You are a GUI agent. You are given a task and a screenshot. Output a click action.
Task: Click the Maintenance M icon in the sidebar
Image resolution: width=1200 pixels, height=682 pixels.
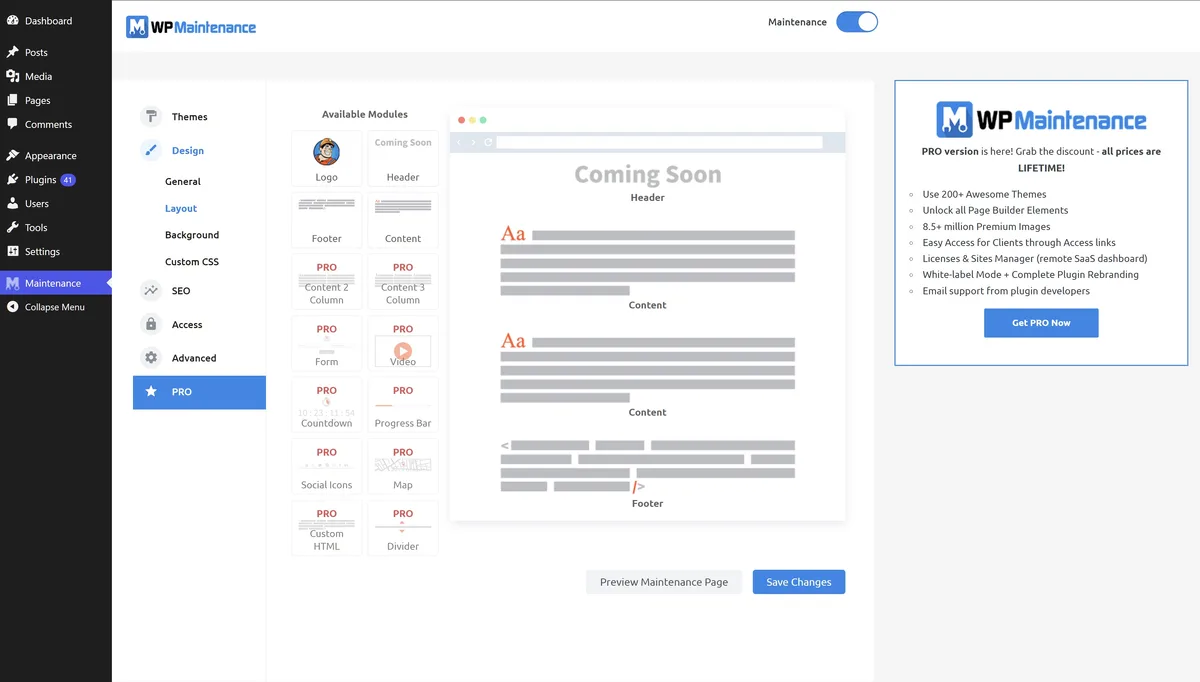[12, 283]
